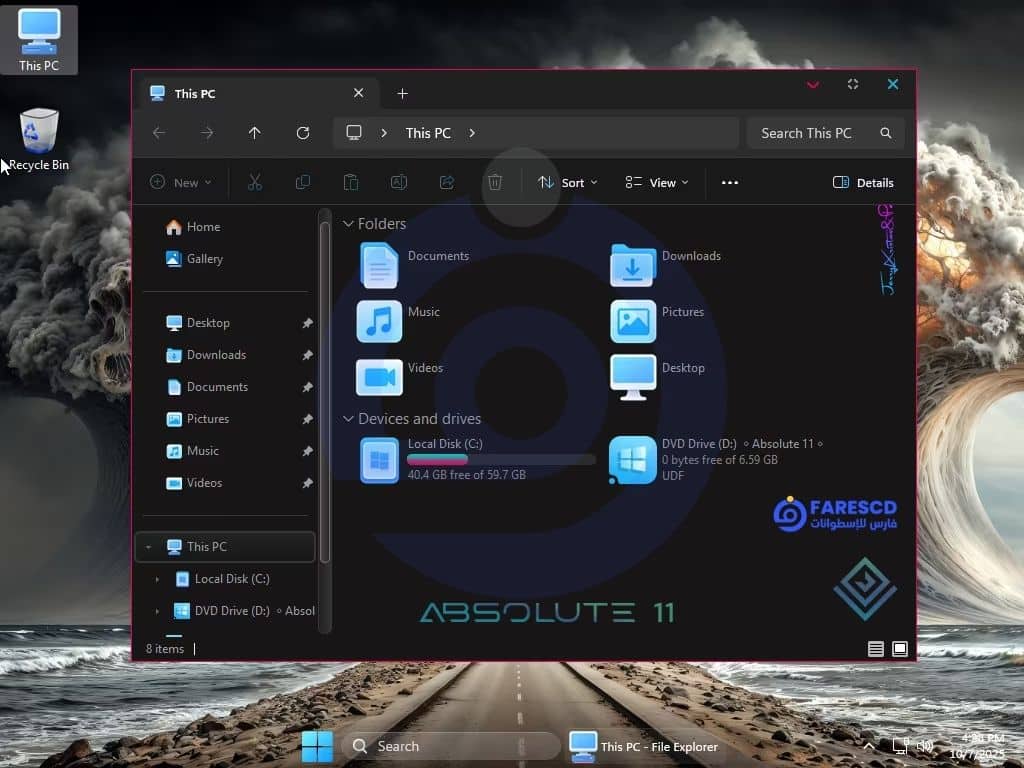Image resolution: width=1024 pixels, height=768 pixels.
Task: Toggle the Details pane button
Action: pyautogui.click(x=863, y=182)
